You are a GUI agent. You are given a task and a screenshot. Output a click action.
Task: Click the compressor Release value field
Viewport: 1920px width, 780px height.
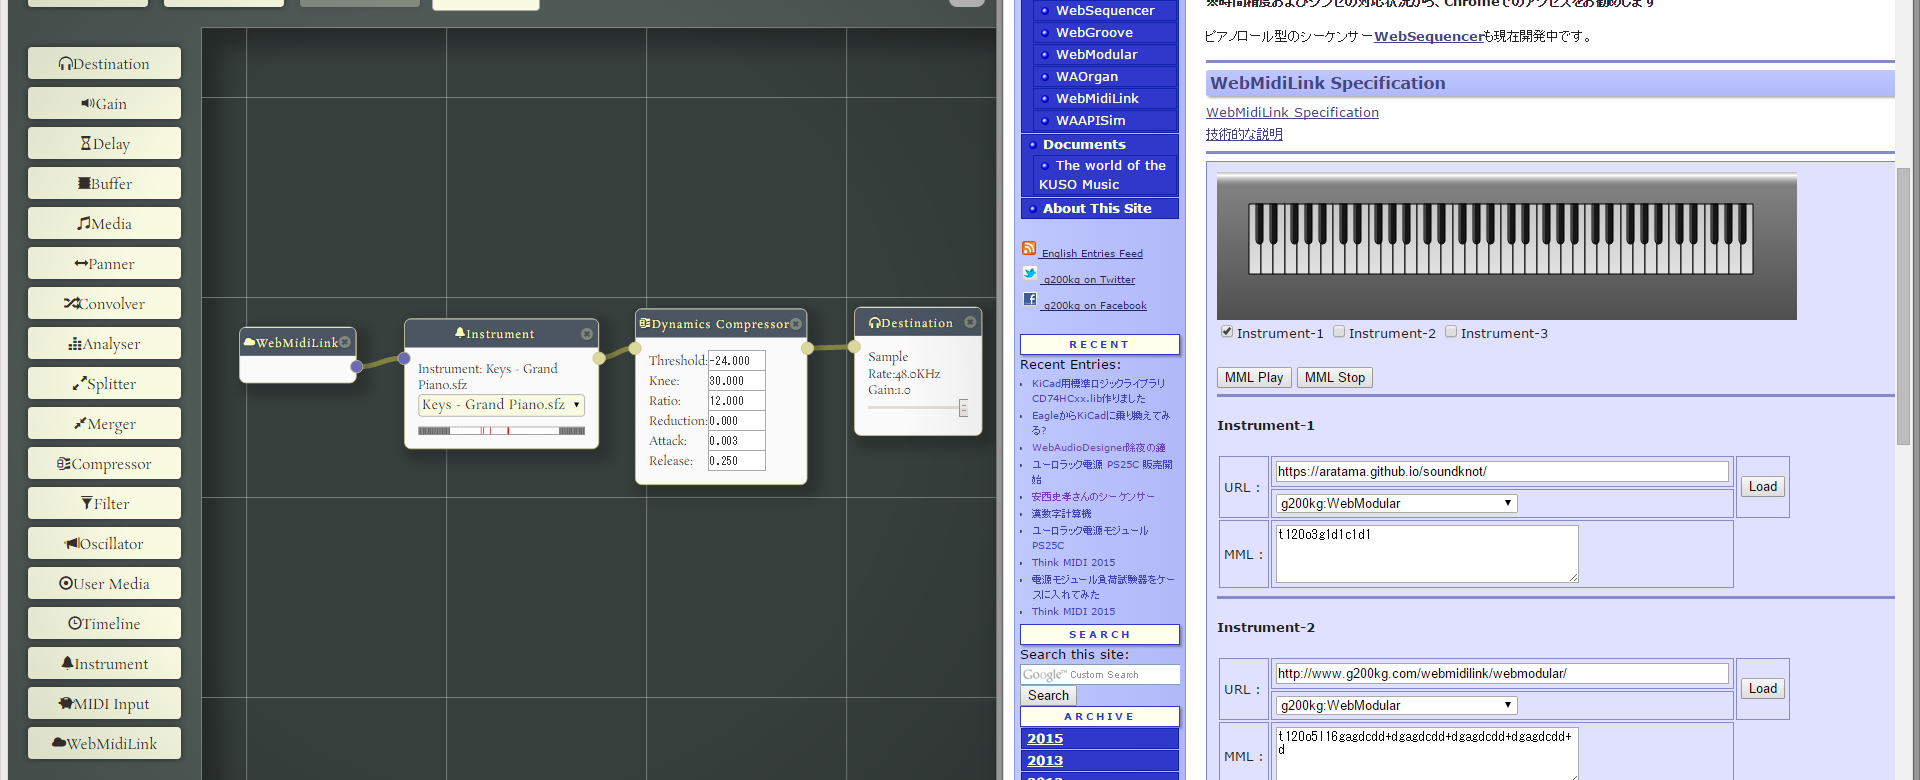737,460
